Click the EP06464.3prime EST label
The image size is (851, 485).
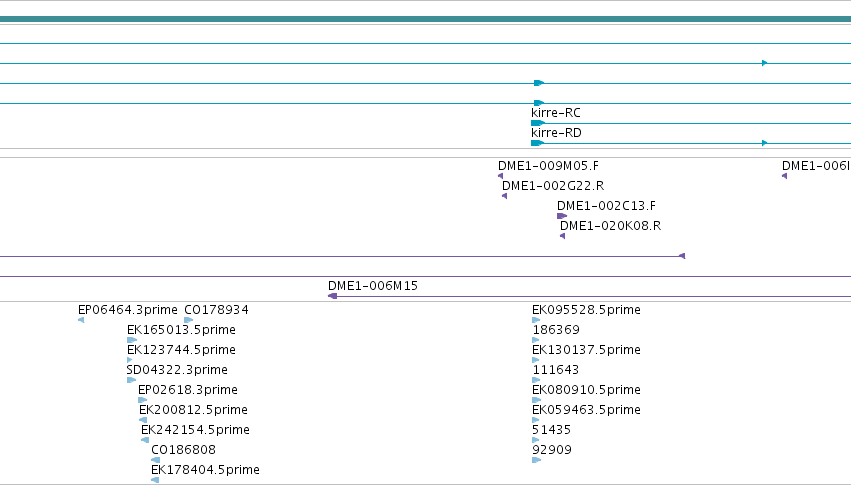coord(128,310)
